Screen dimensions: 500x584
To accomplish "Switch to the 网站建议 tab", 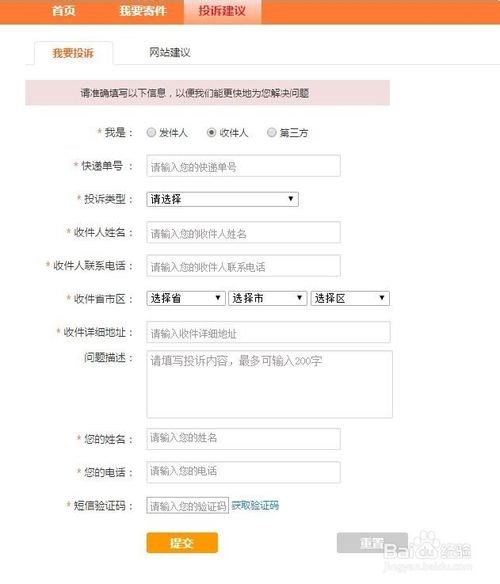I will pos(170,53).
